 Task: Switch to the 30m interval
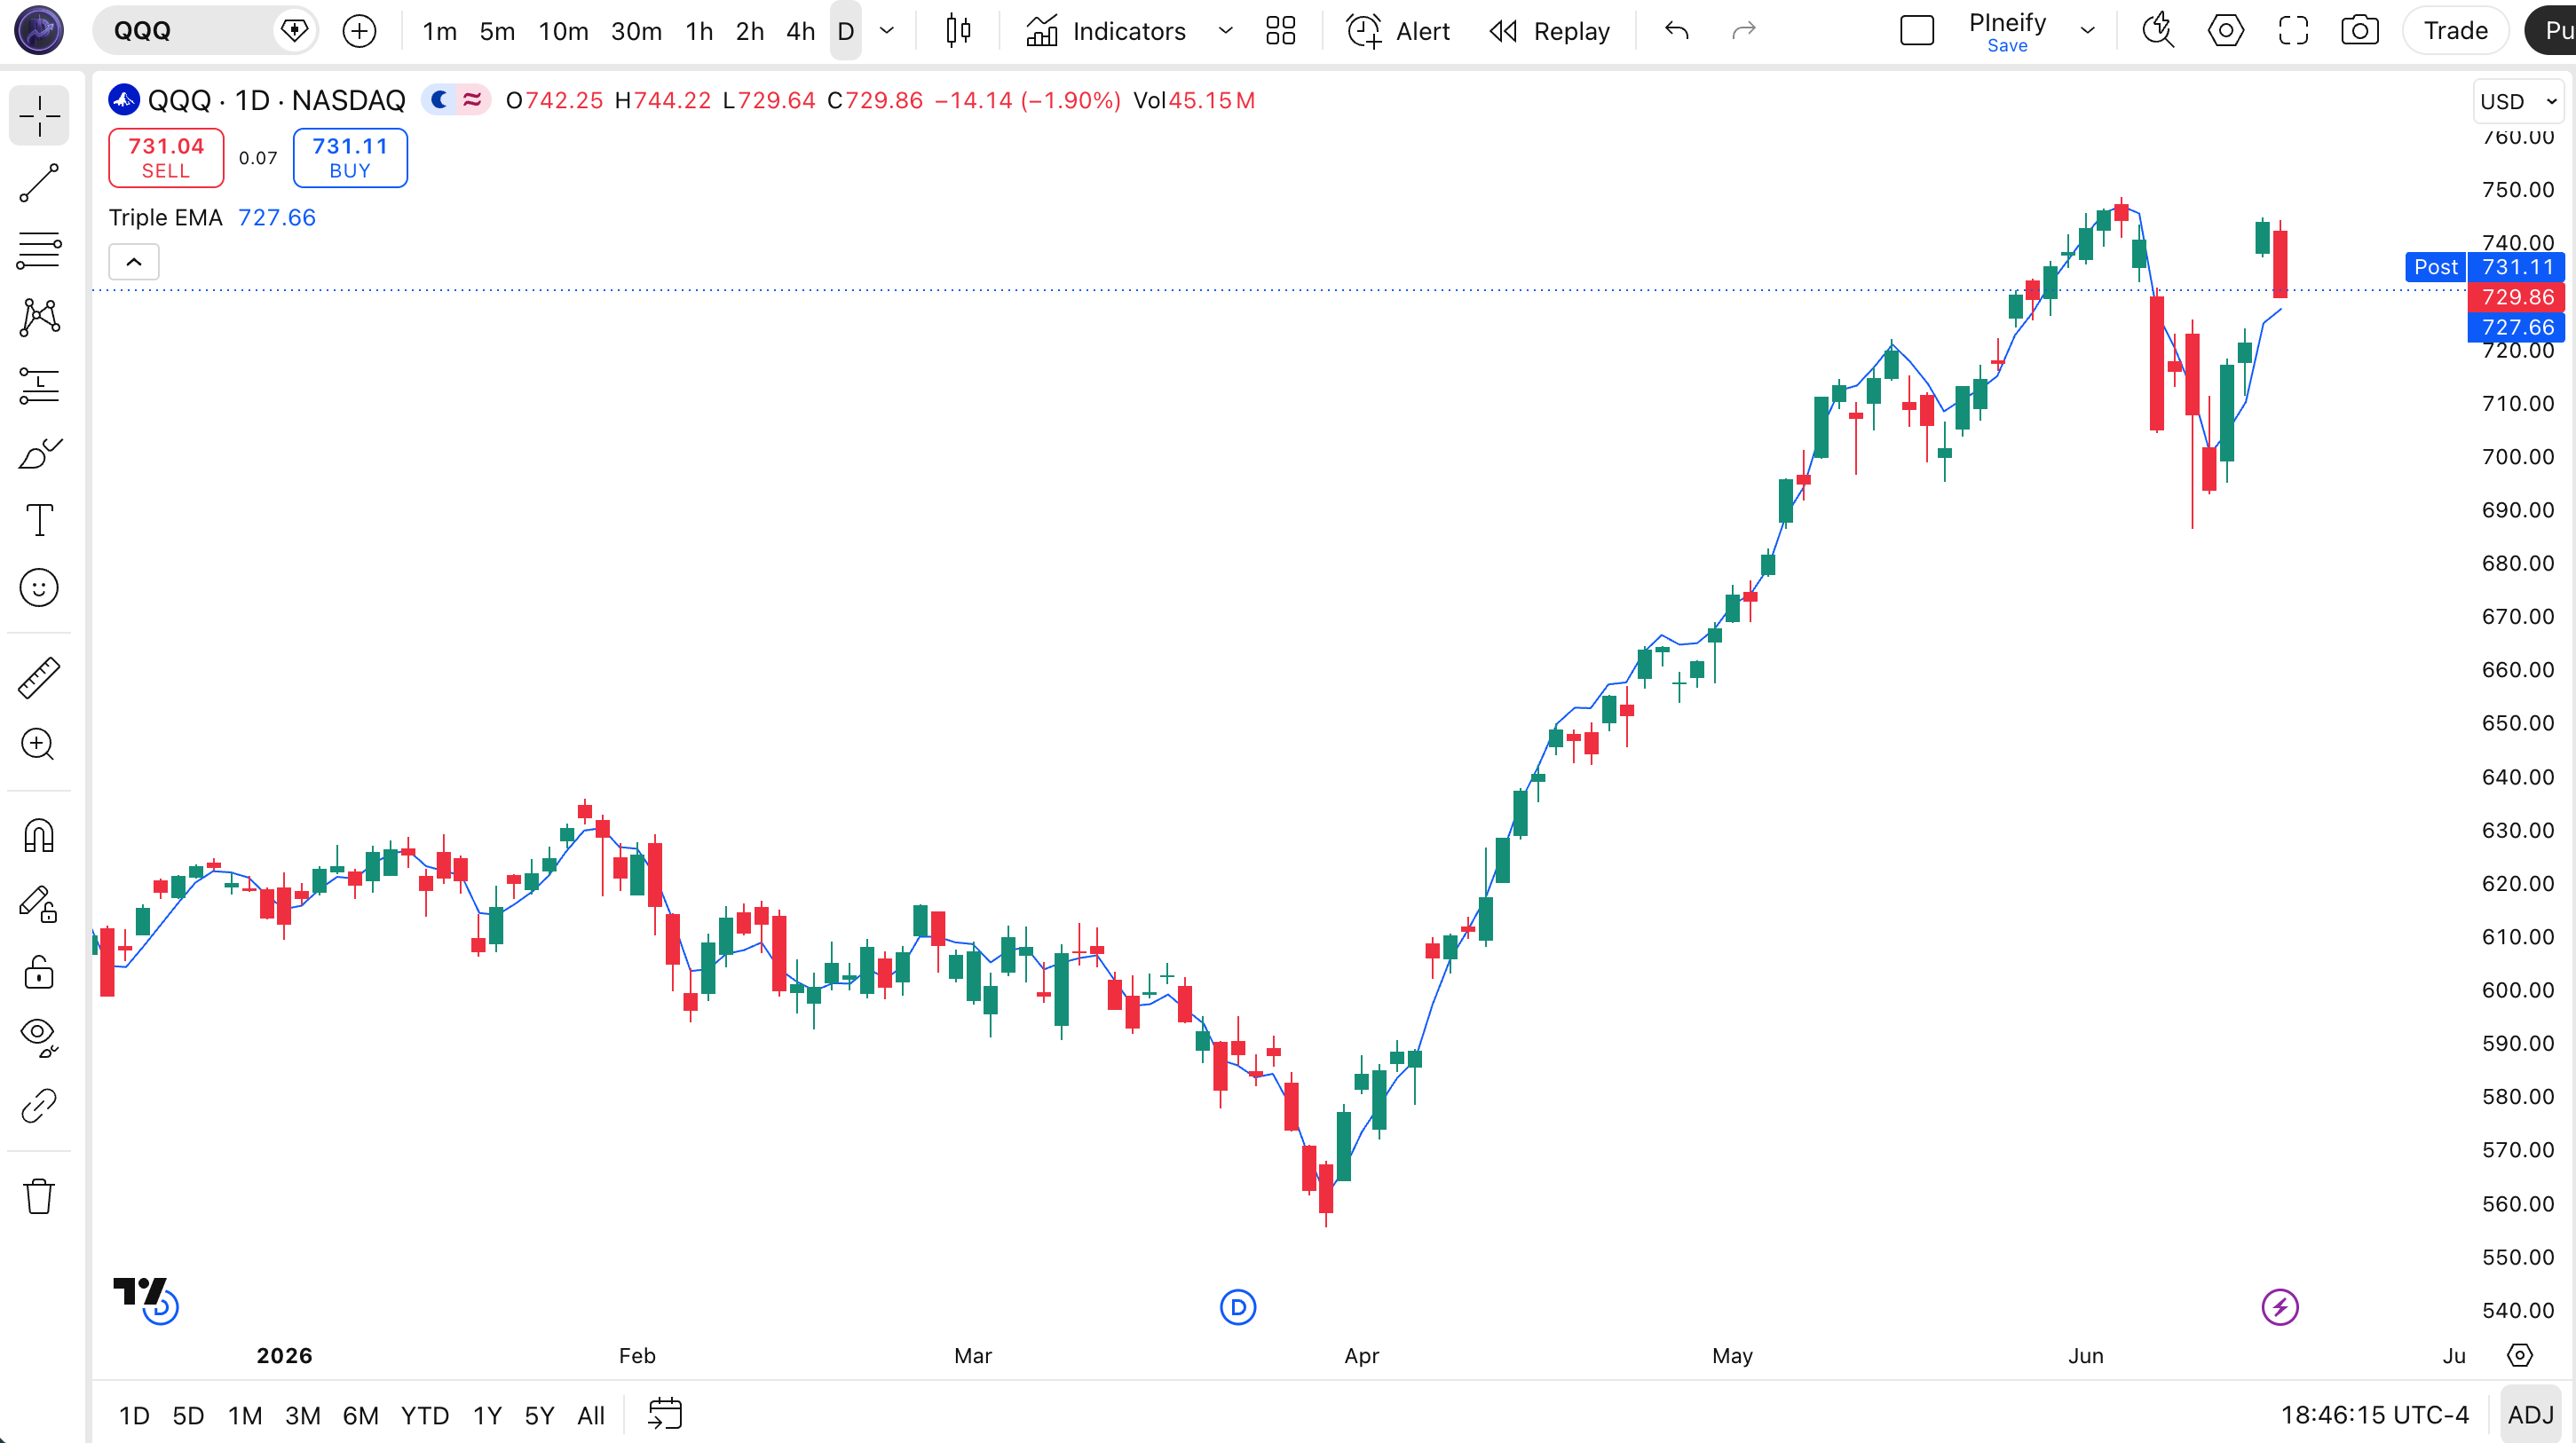pyautogui.click(x=636, y=31)
